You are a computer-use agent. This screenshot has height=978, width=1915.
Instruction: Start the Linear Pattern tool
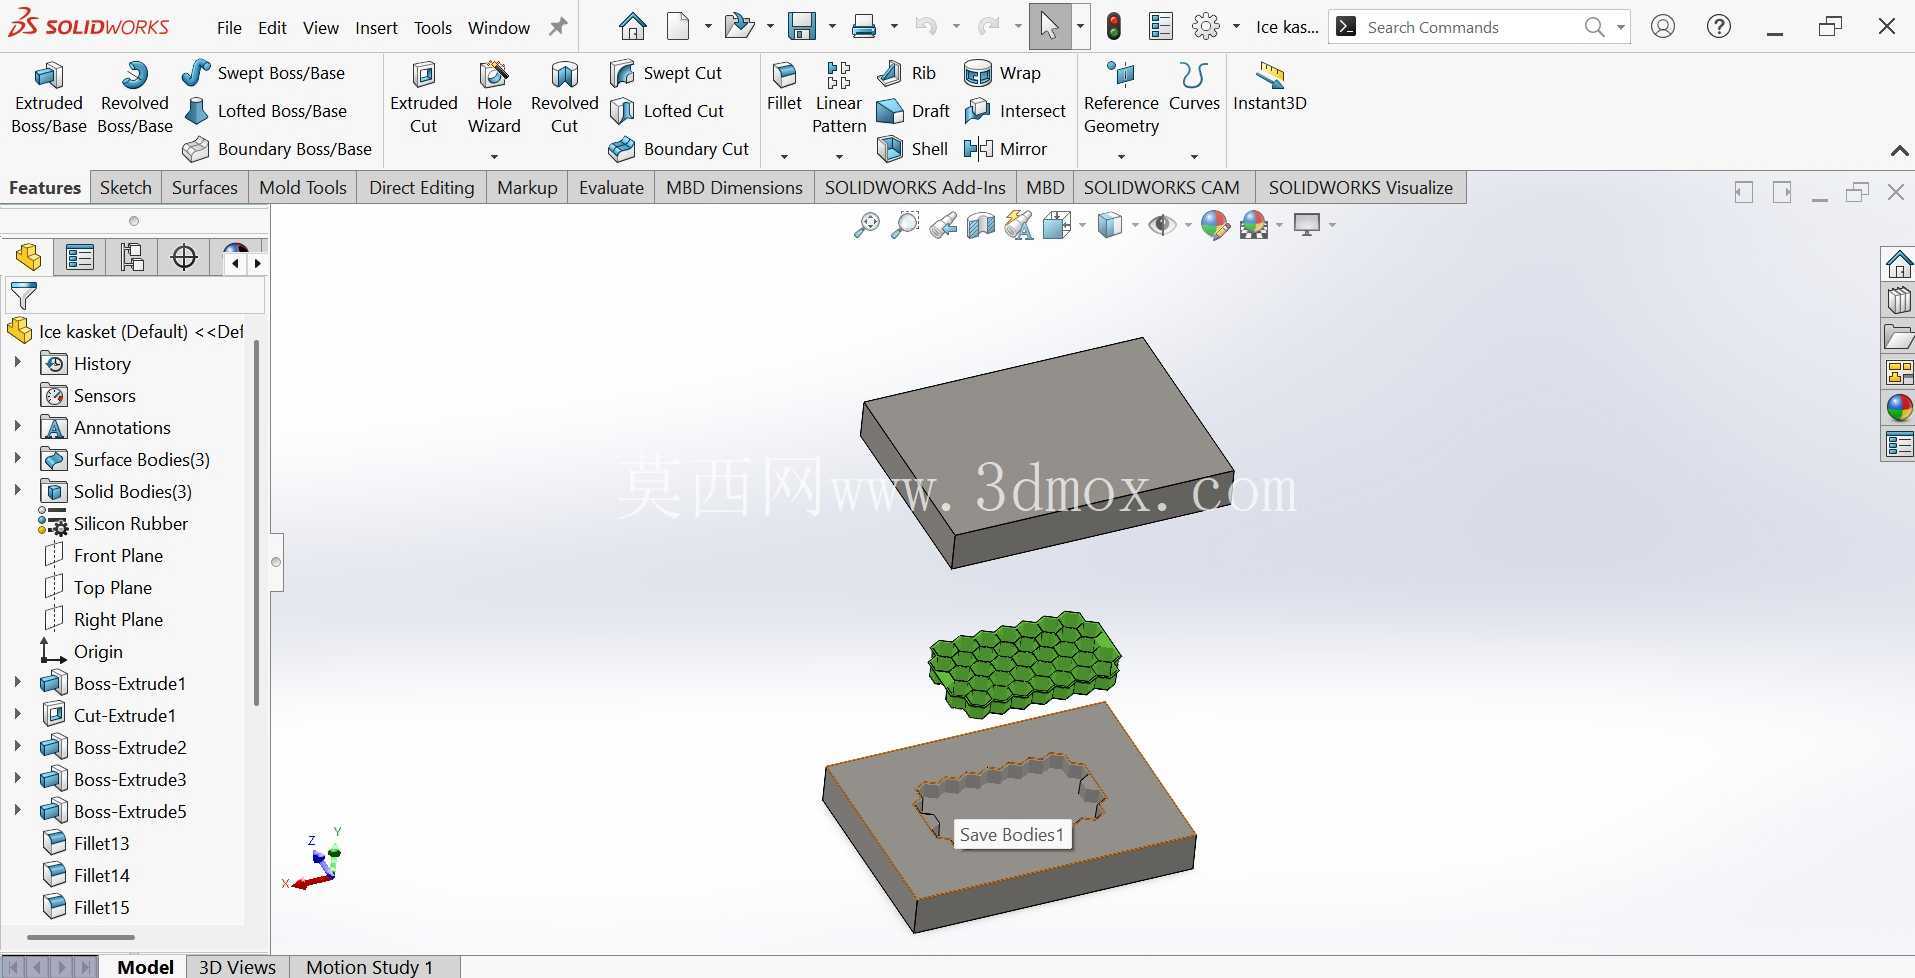click(x=838, y=98)
